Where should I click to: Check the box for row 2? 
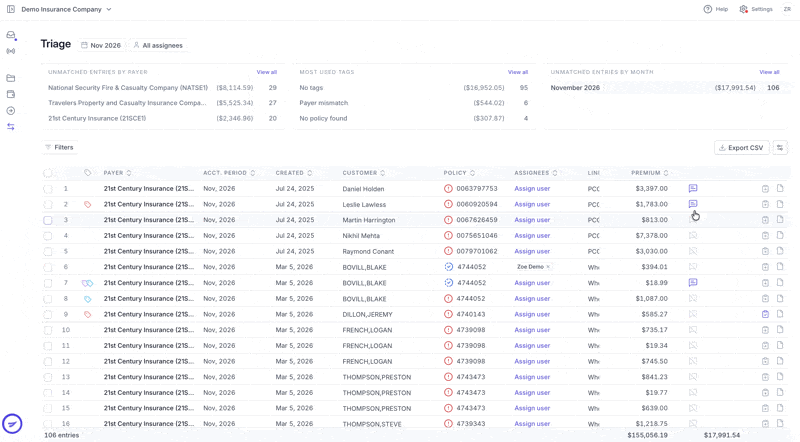48,205
